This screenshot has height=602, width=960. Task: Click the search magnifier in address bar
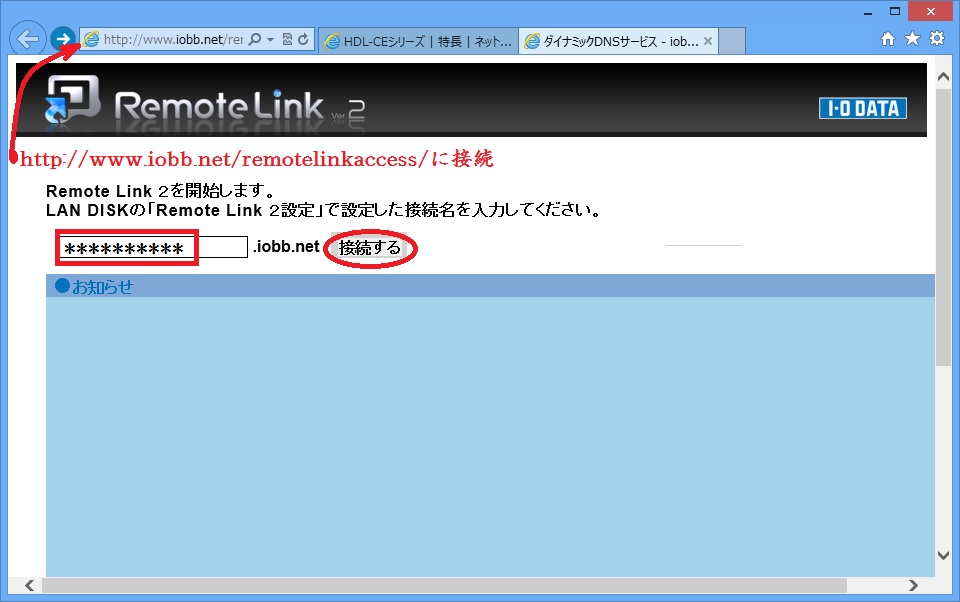[x=255, y=39]
